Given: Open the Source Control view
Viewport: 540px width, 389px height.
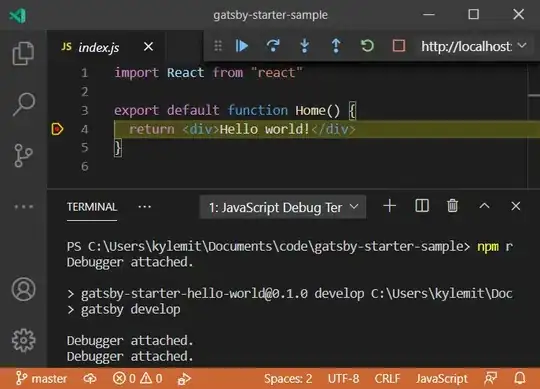Looking at the screenshot, I should (23, 156).
